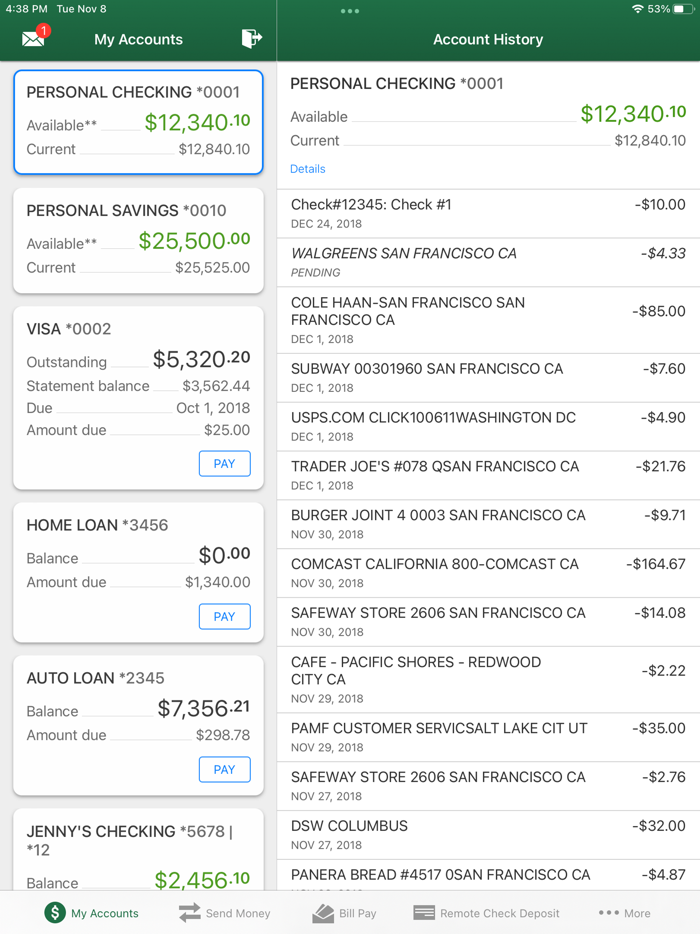Expand the pending WALGREENS SAN FRANCISCO transaction

[488, 261]
